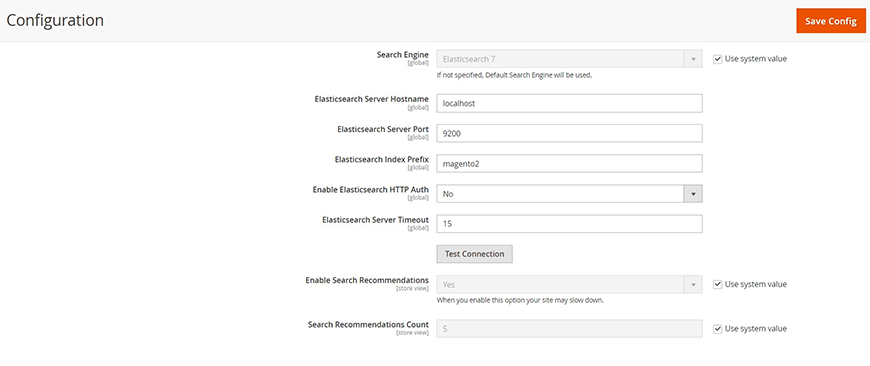Click the Elasticsearch Server Hostname field
Image resolution: width=870 pixels, height=366 pixels.
(x=569, y=103)
